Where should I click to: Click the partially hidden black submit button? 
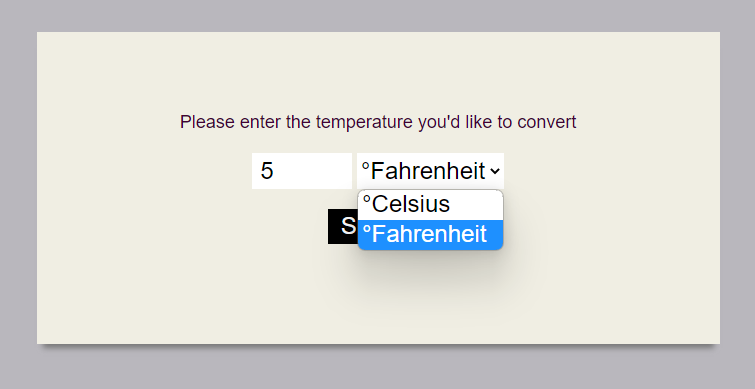(343, 226)
